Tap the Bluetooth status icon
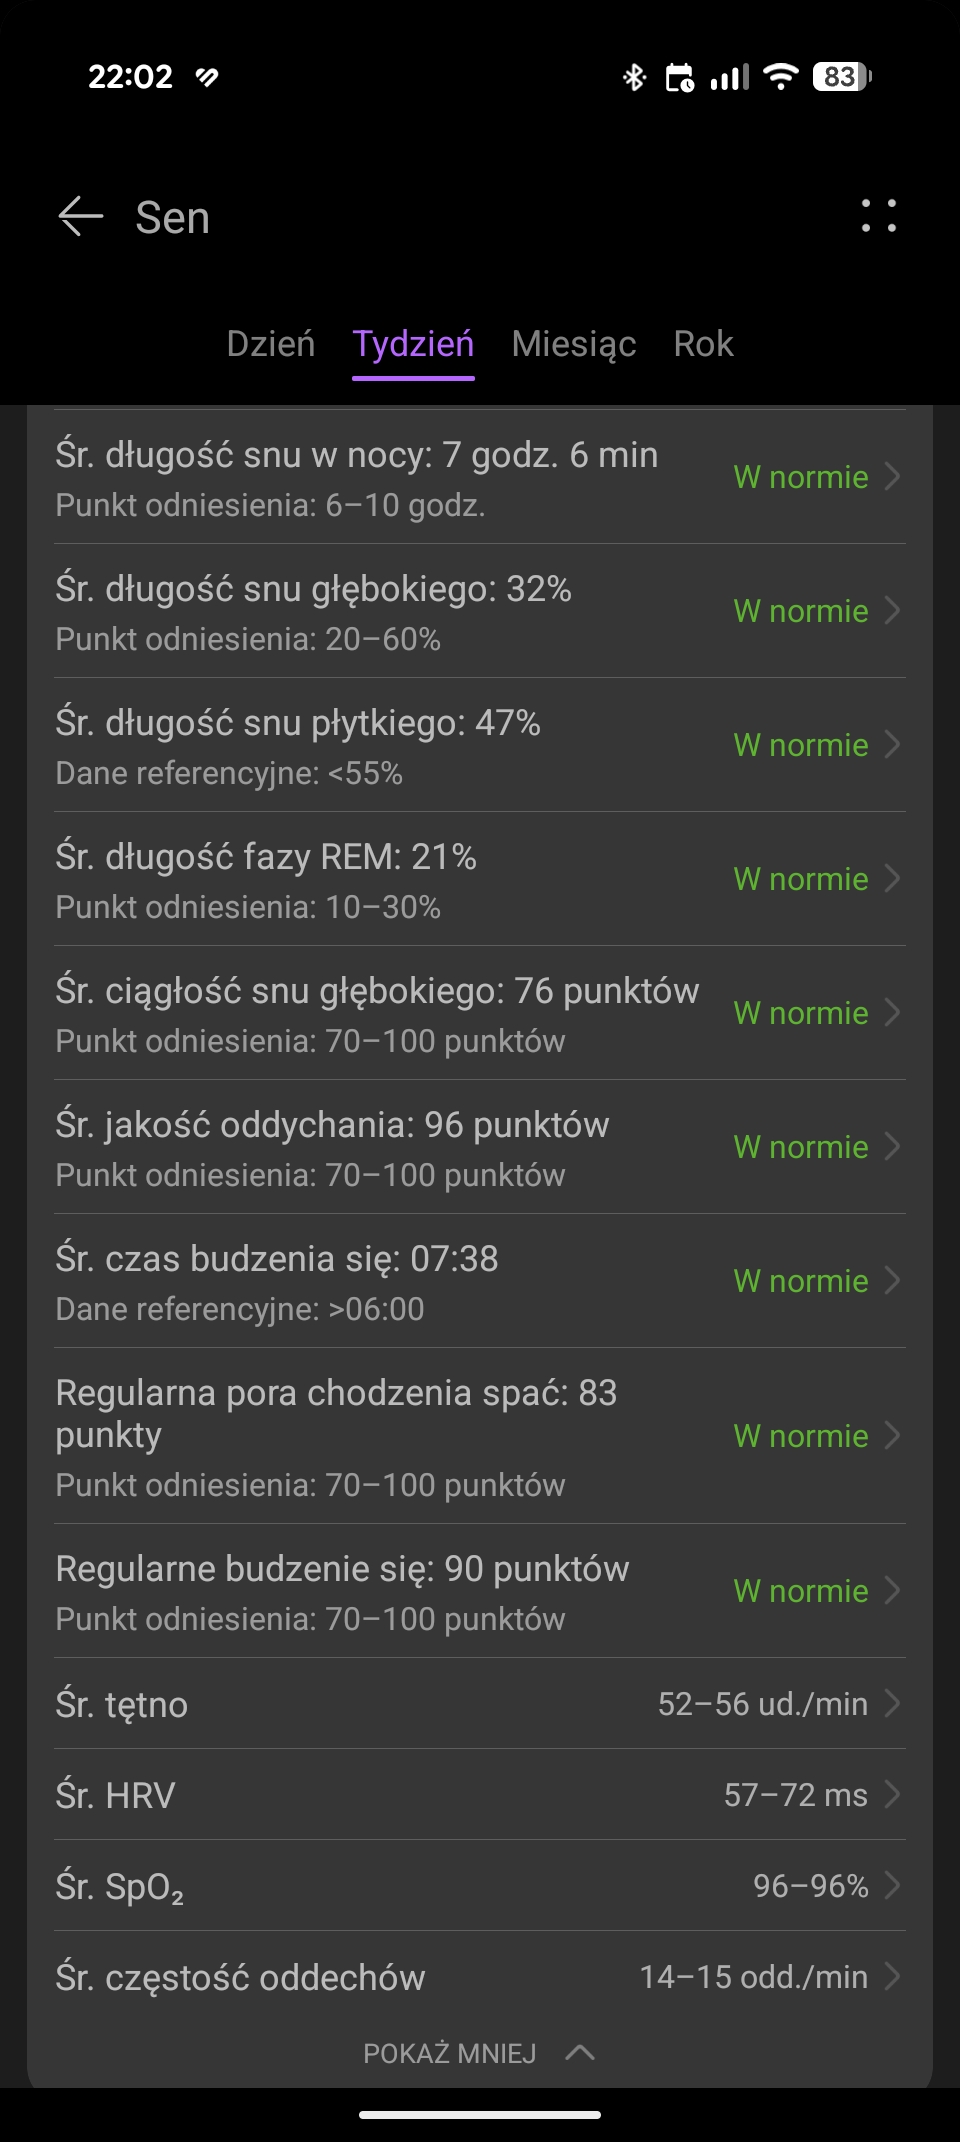The width and height of the screenshot is (960, 2142). click(634, 77)
